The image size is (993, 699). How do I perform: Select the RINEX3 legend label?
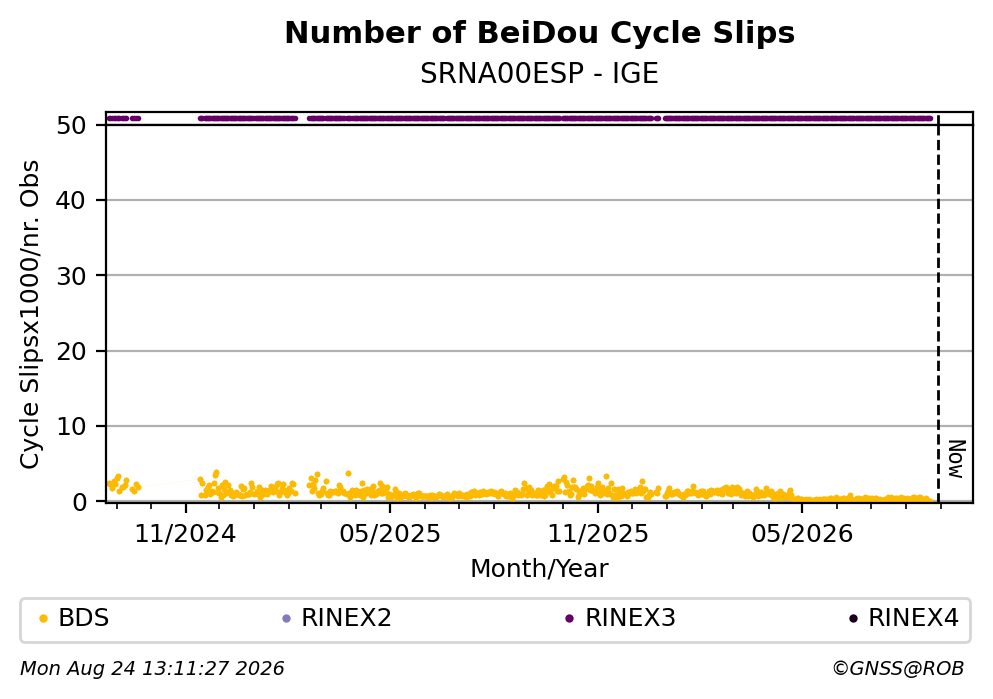630,618
